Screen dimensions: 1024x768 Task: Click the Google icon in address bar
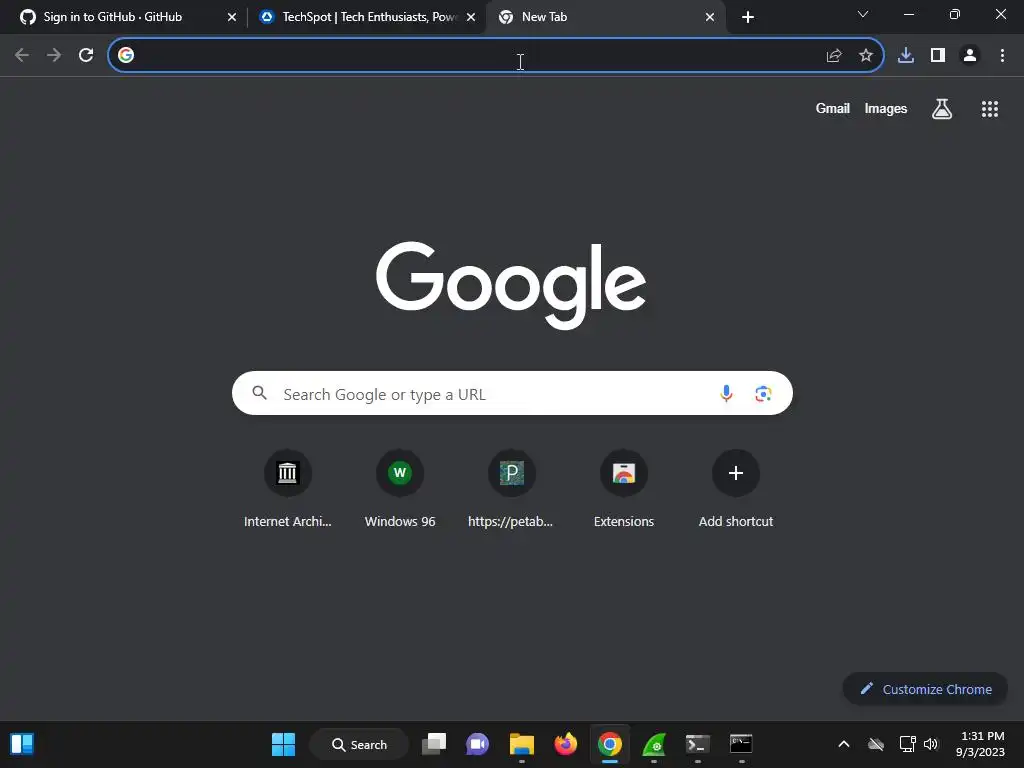126,55
